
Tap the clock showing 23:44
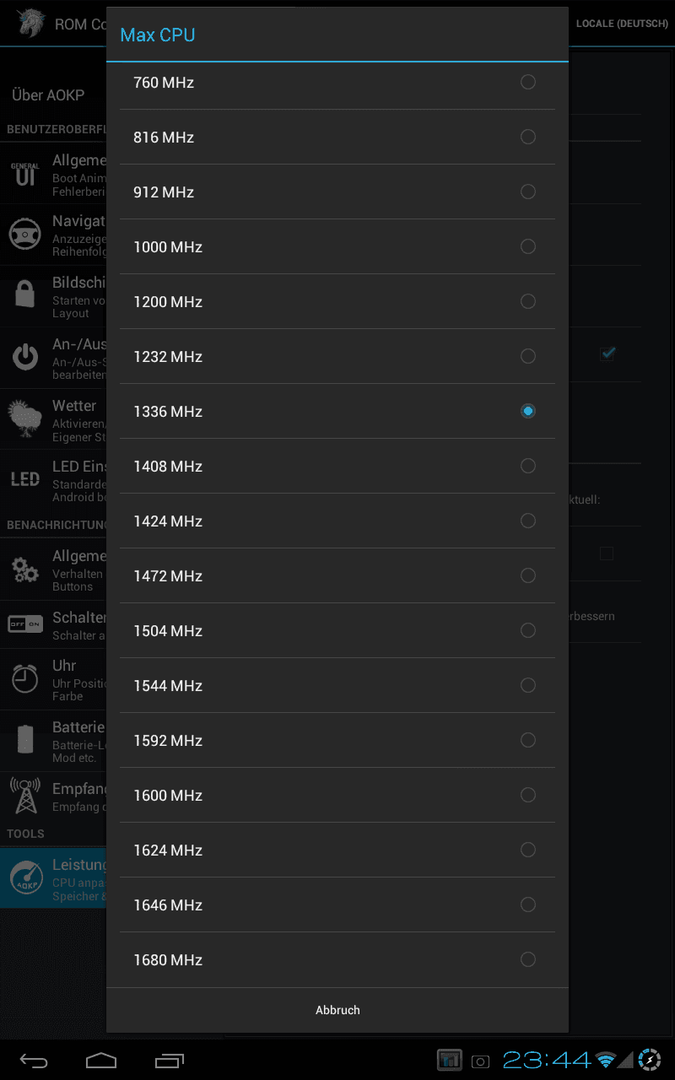click(546, 1060)
